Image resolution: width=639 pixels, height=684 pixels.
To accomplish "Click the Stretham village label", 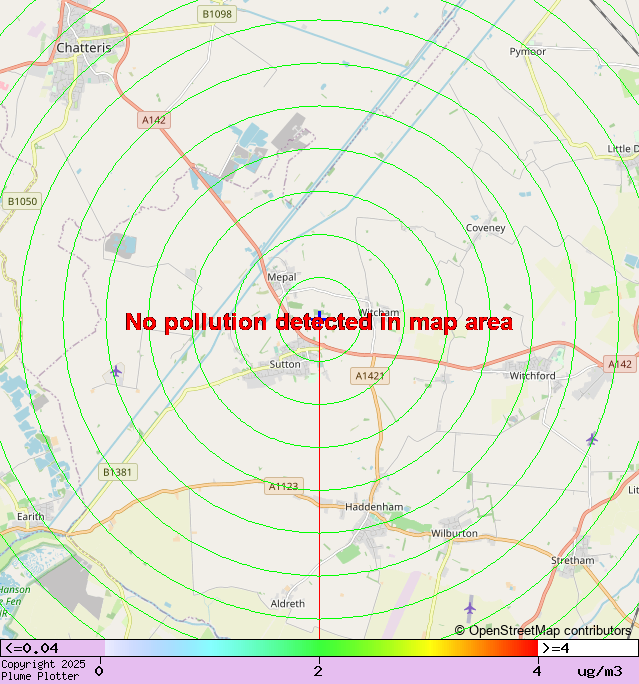I will pyautogui.click(x=573, y=560).
